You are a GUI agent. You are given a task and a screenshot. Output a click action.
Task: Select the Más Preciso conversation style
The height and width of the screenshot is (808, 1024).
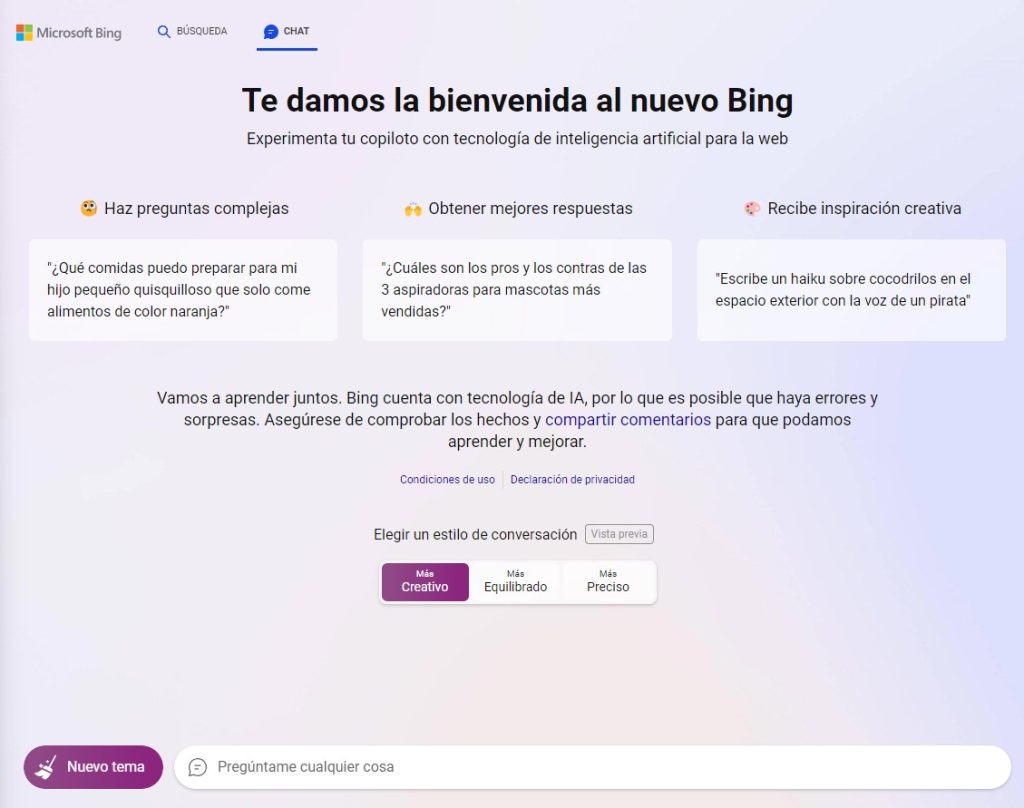pos(608,581)
